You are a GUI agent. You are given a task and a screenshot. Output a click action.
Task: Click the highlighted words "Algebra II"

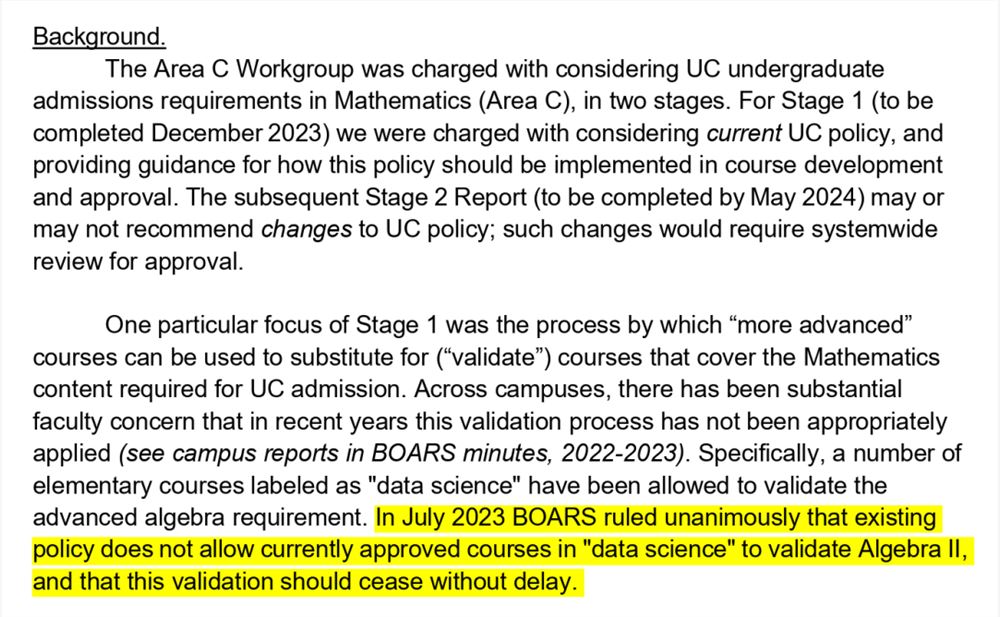910,549
